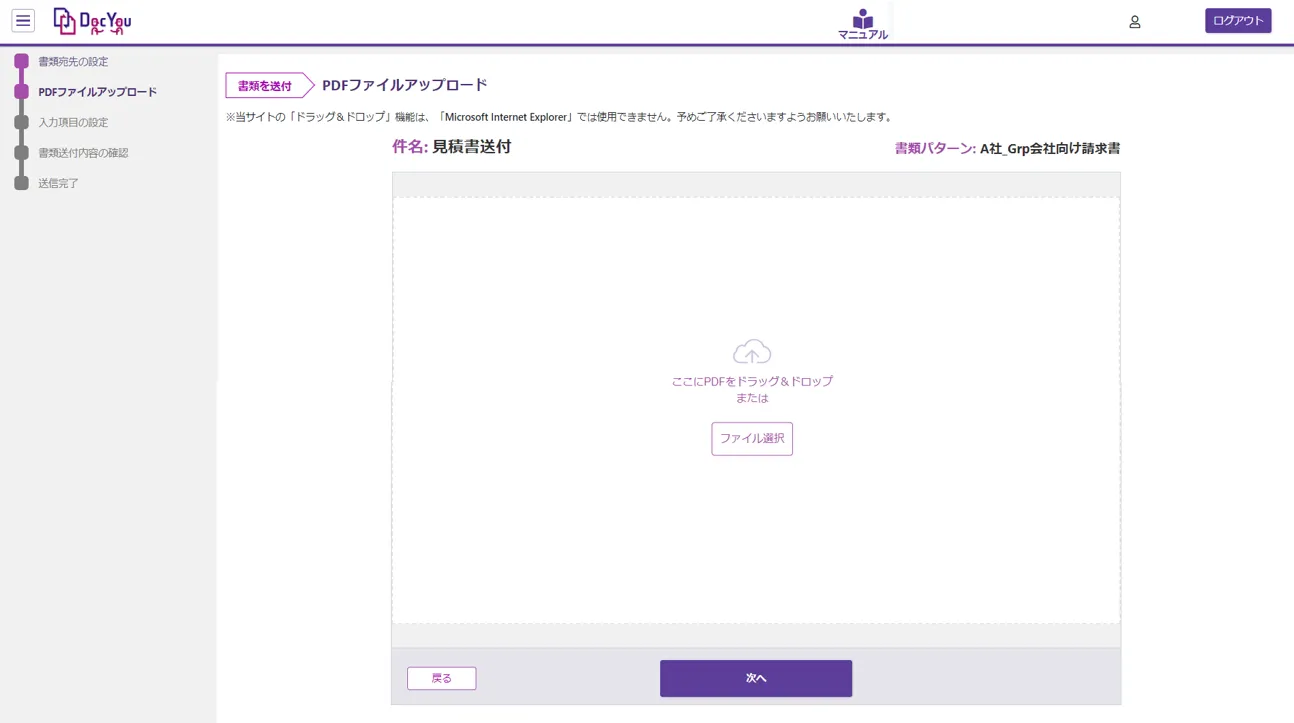The width and height of the screenshot is (1294, 723).
Task: Open the マニュアル book icon
Action: coord(863,24)
